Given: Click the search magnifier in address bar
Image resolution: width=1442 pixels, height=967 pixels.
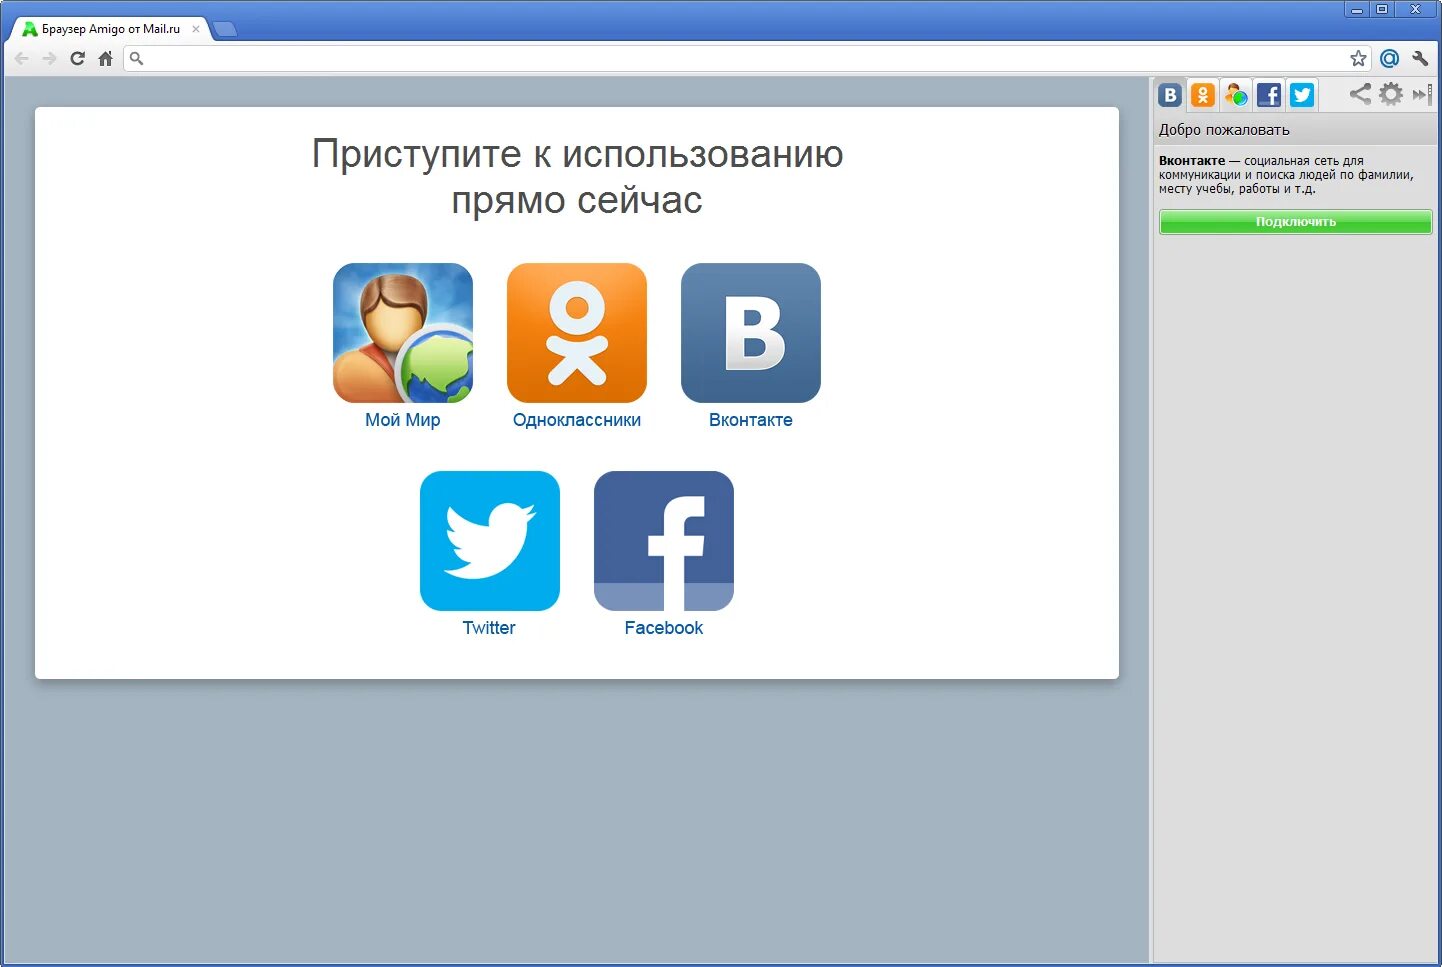Looking at the screenshot, I should (x=137, y=58).
